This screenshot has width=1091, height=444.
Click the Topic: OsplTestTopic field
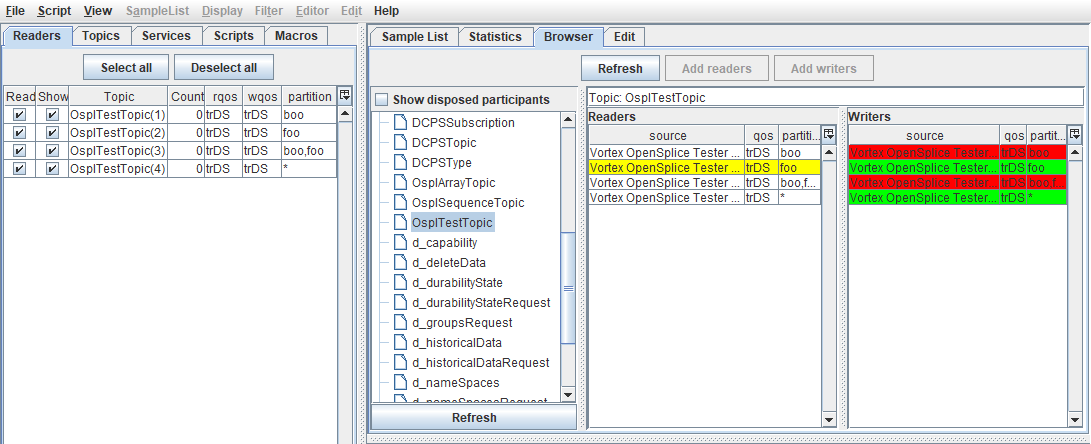835,97
